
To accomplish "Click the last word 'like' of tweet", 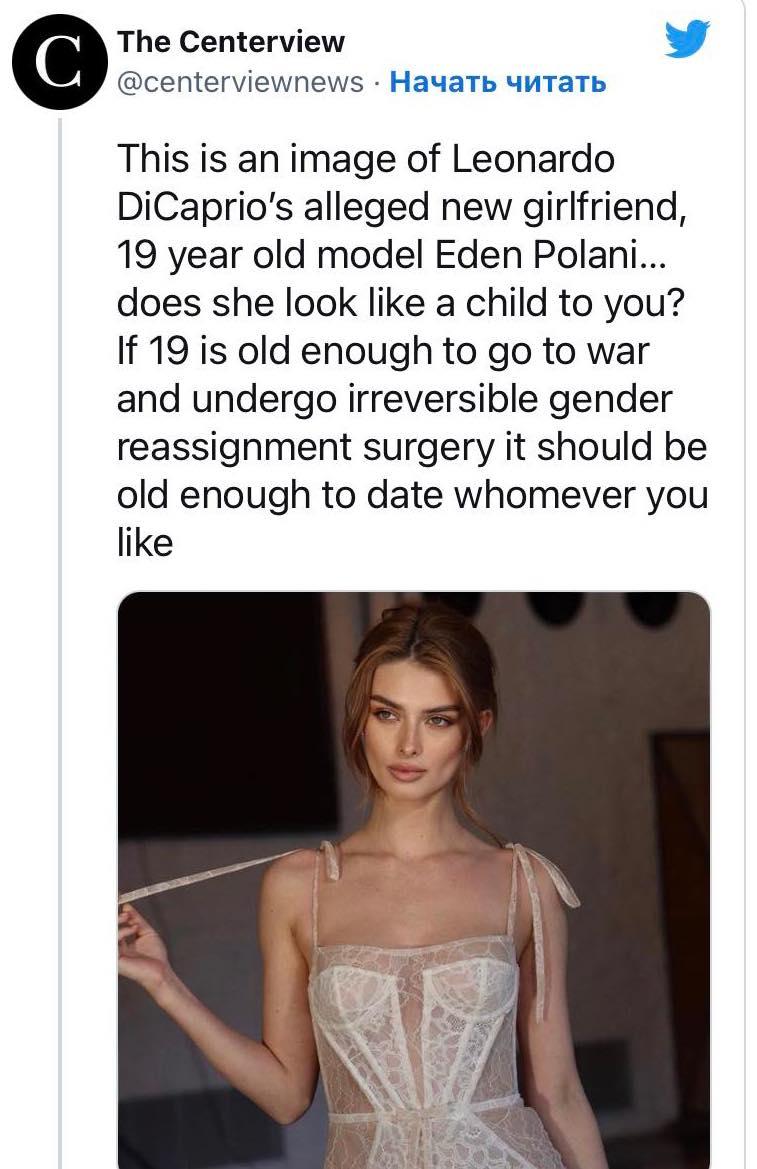I will click(x=145, y=542).
